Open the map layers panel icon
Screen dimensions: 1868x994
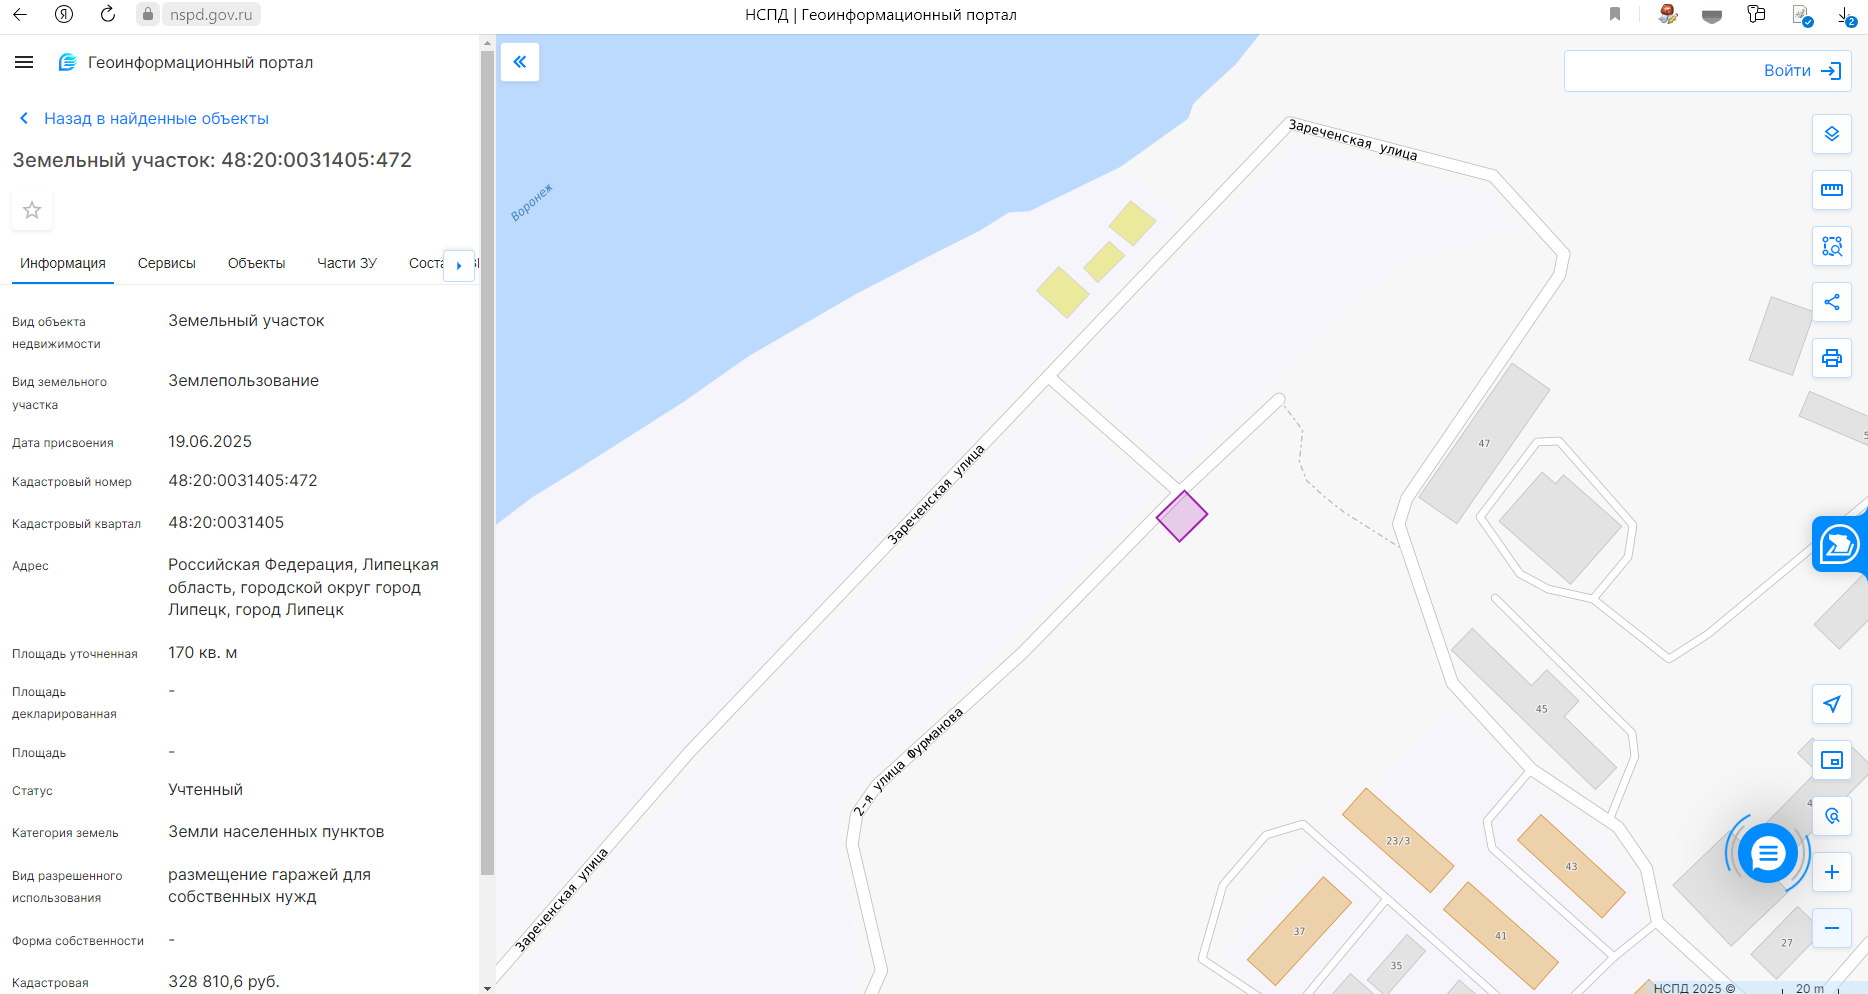tap(1831, 134)
